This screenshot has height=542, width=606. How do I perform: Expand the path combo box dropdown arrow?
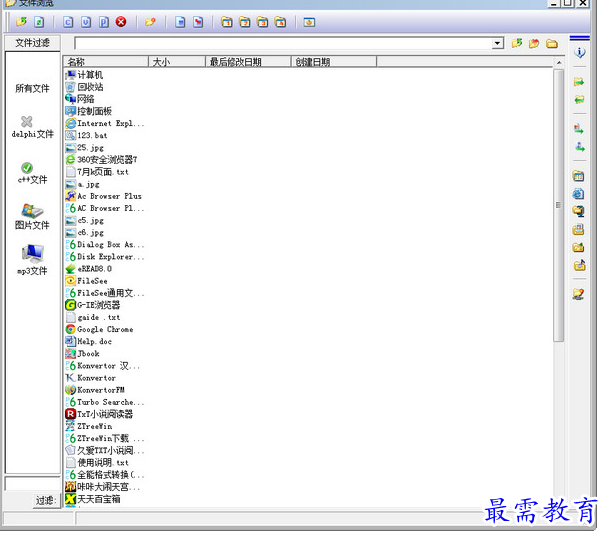click(497, 44)
